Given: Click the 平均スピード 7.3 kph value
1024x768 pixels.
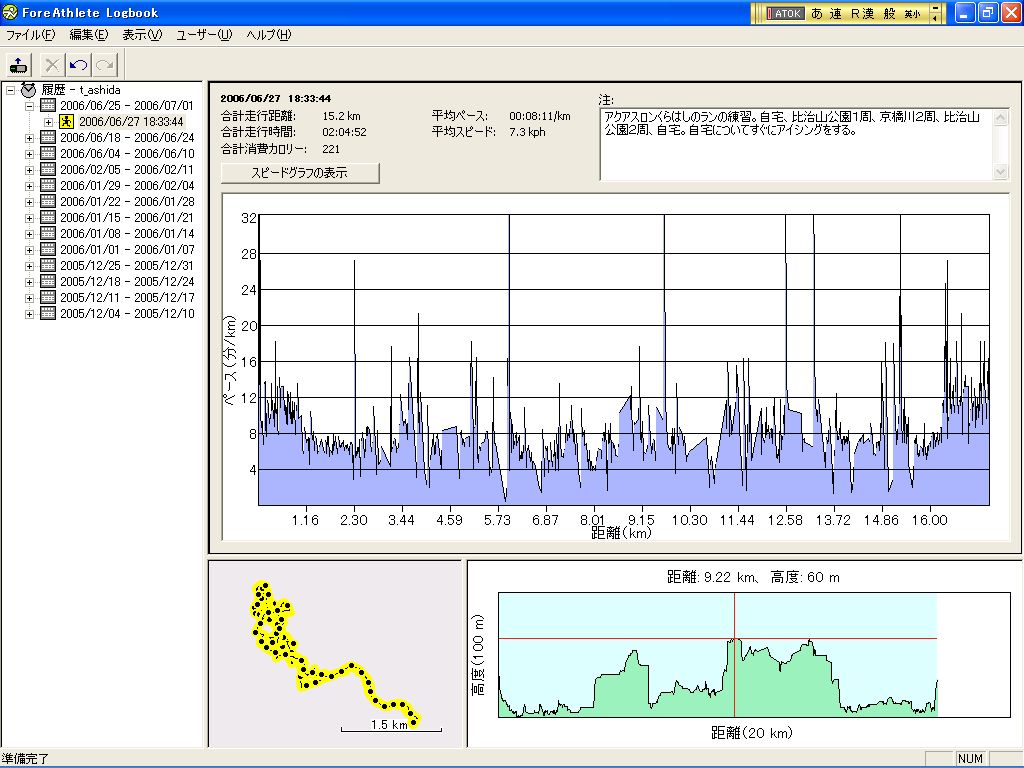Looking at the screenshot, I should tap(527, 132).
